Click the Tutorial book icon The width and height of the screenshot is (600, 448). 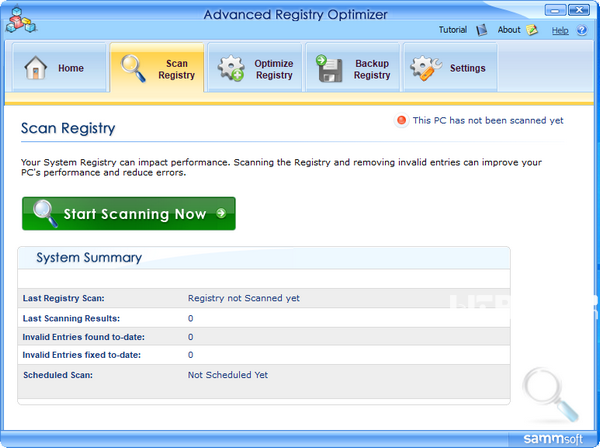(481, 30)
